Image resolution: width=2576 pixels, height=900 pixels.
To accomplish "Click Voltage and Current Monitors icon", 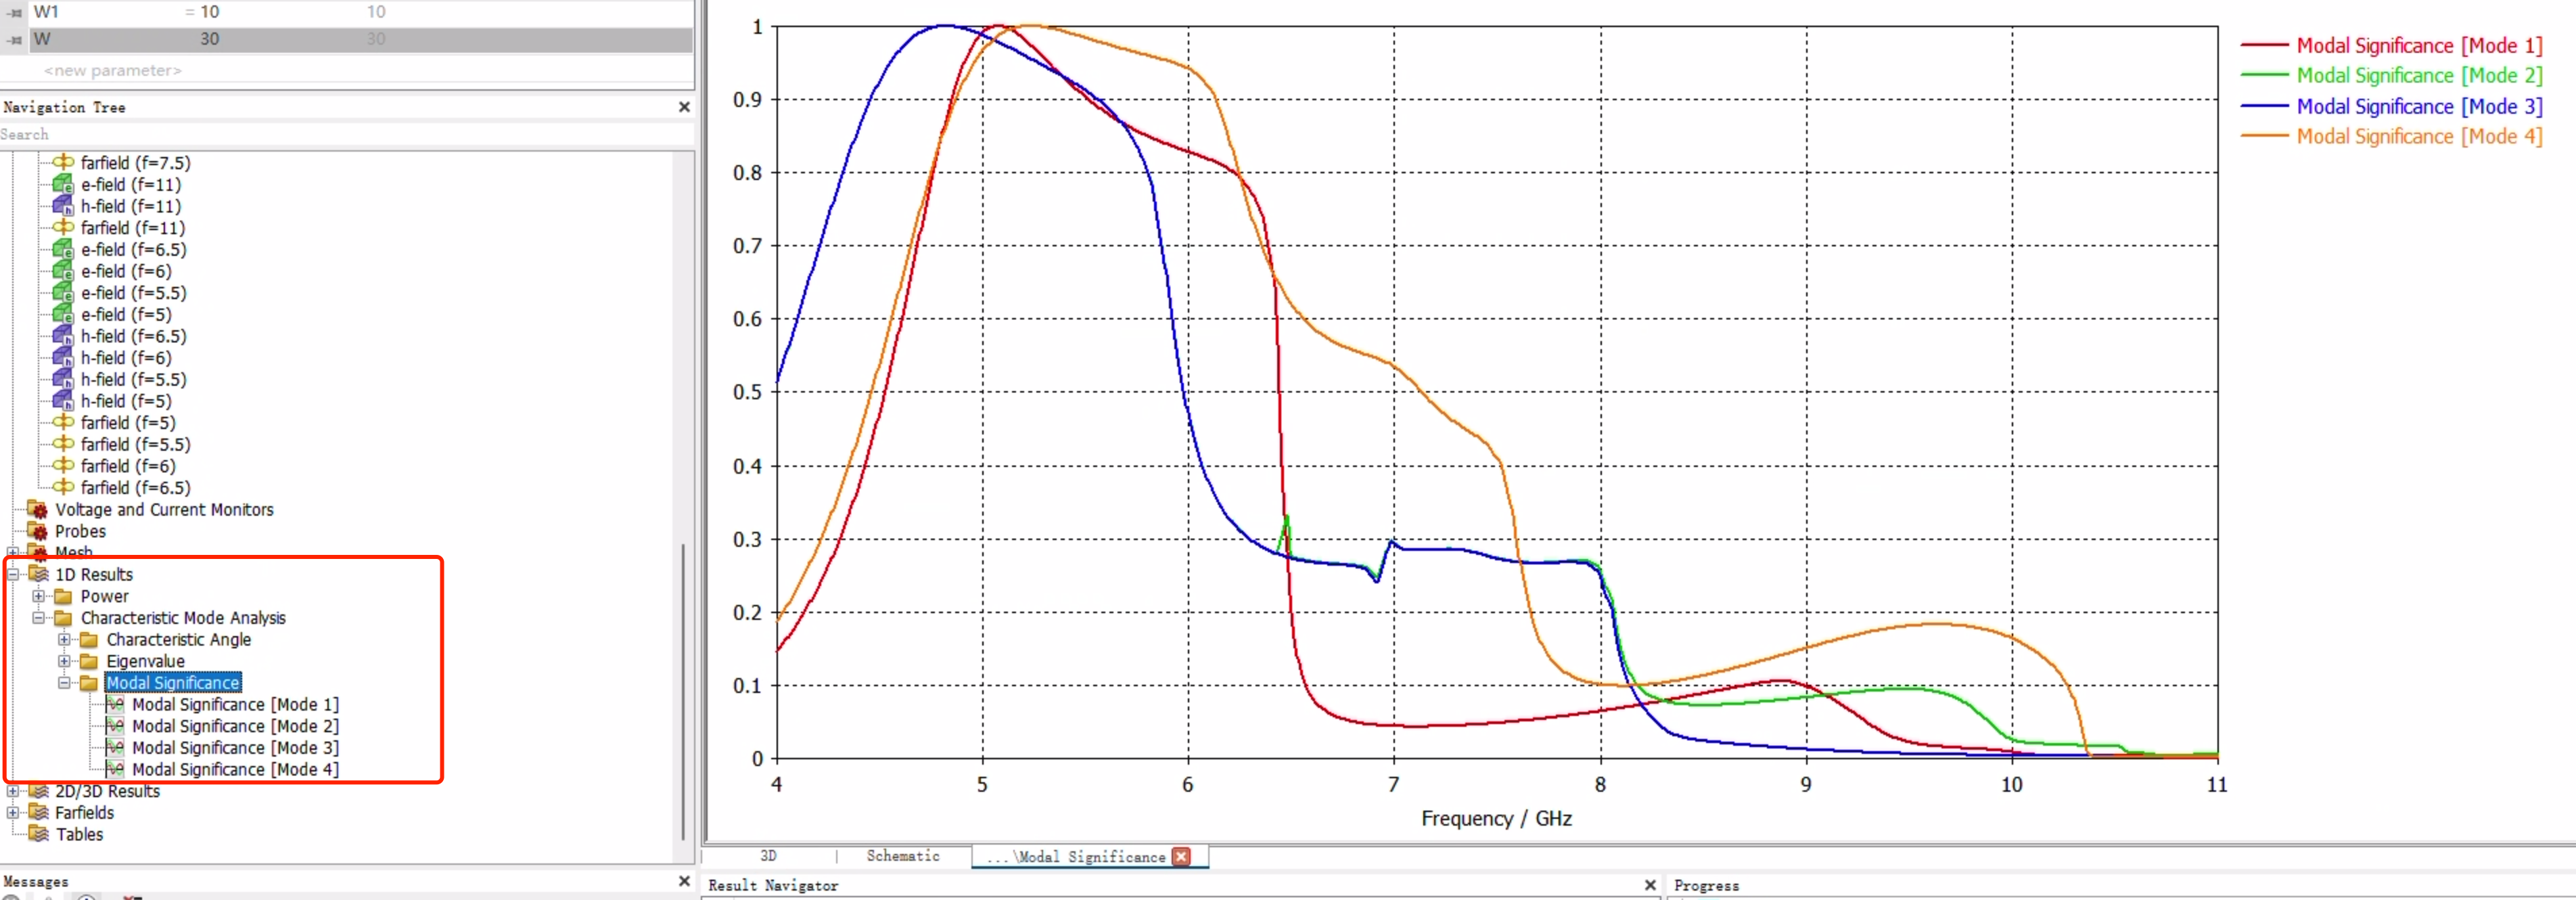I will [38, 510].
